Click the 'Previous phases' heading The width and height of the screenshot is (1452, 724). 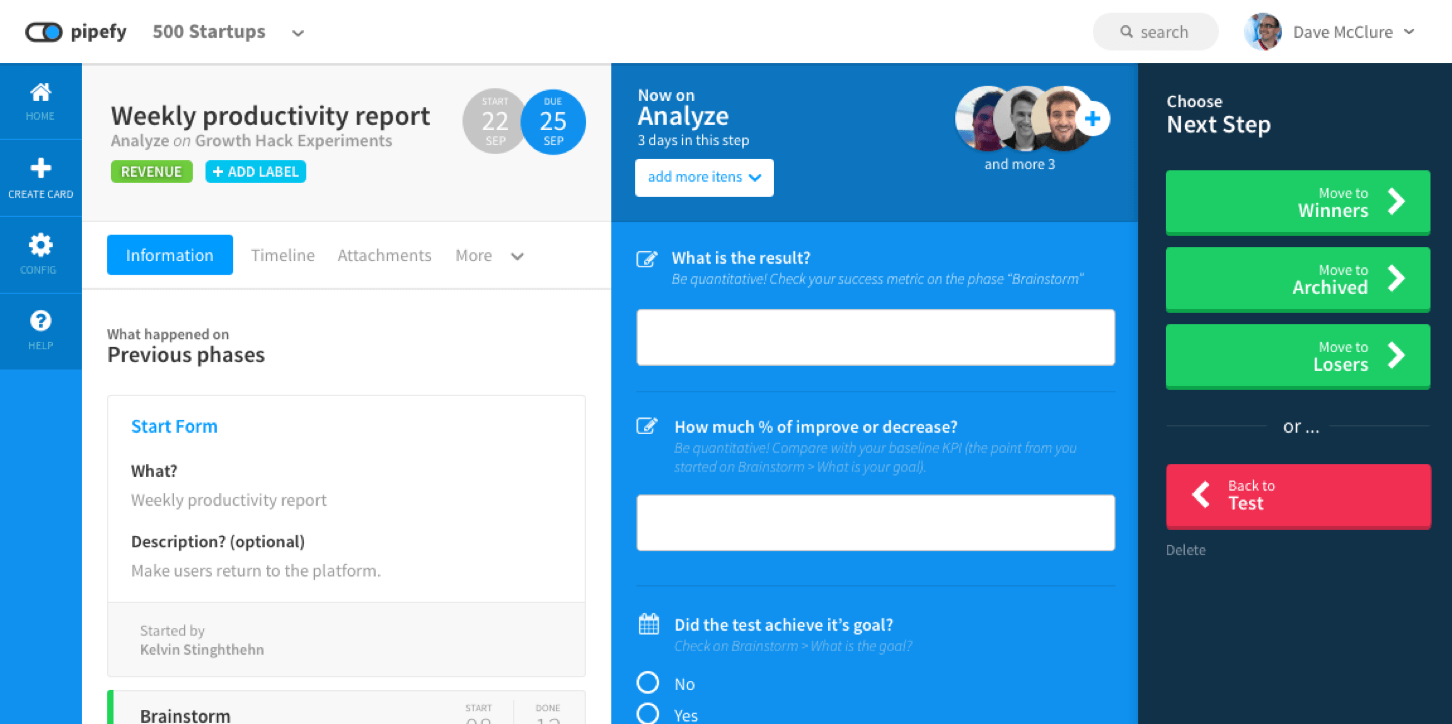point(186,355)
